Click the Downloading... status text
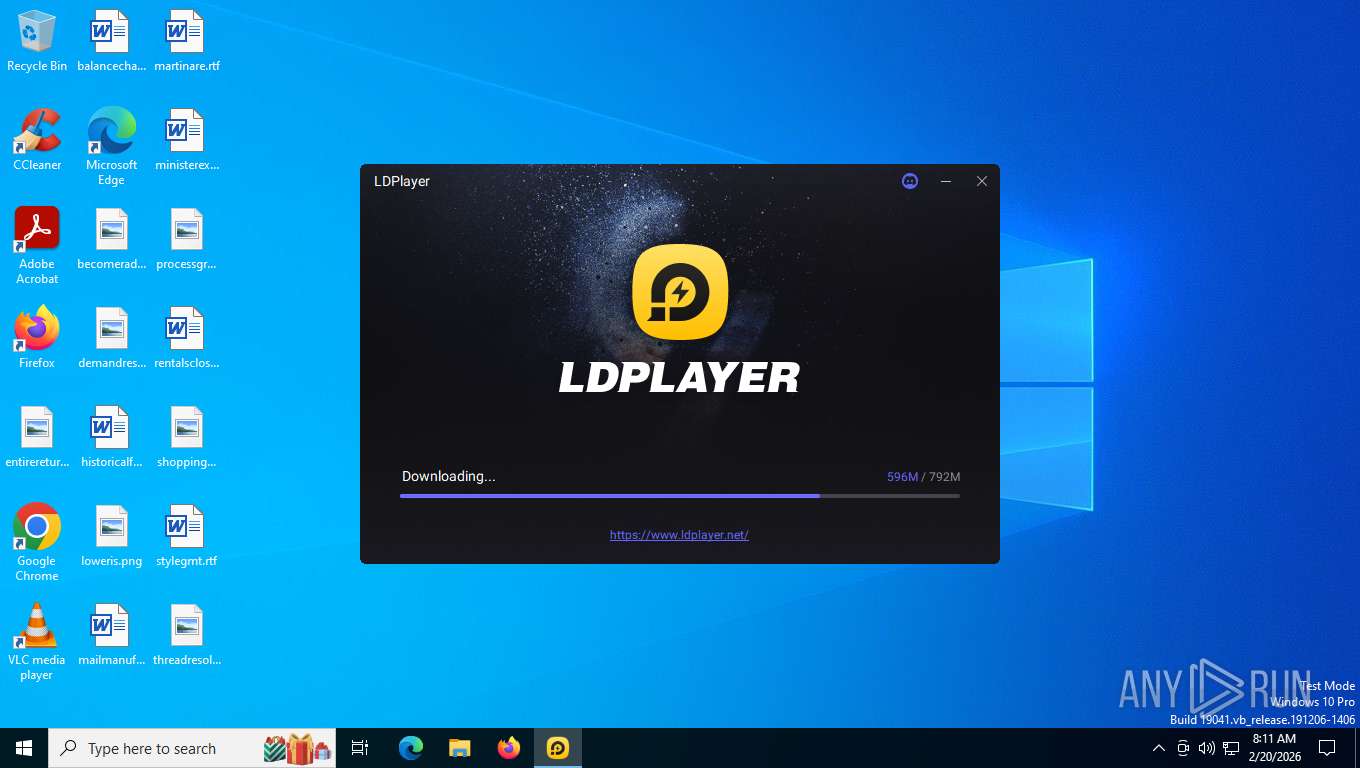1360x768 pixels. (x=448, y=476)
